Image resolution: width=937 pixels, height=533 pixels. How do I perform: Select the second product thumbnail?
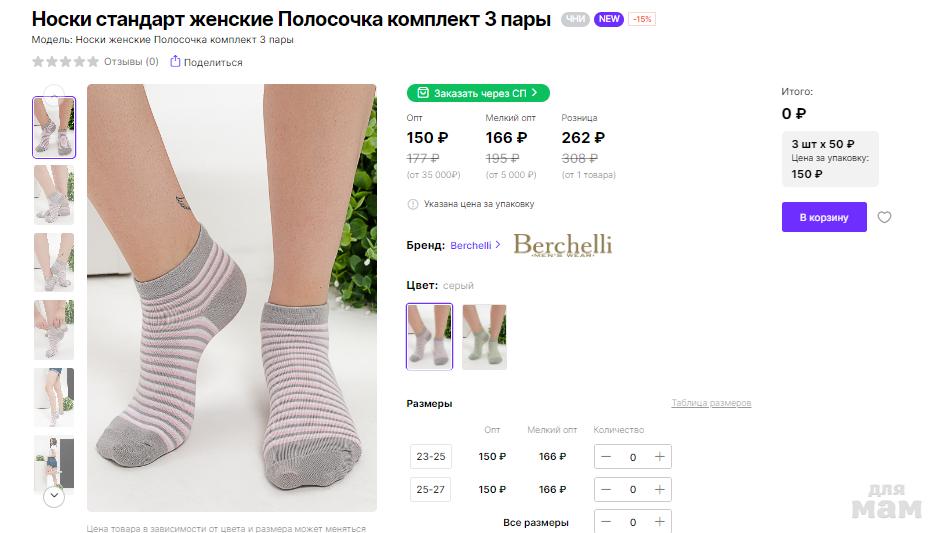tap(54, 195)
